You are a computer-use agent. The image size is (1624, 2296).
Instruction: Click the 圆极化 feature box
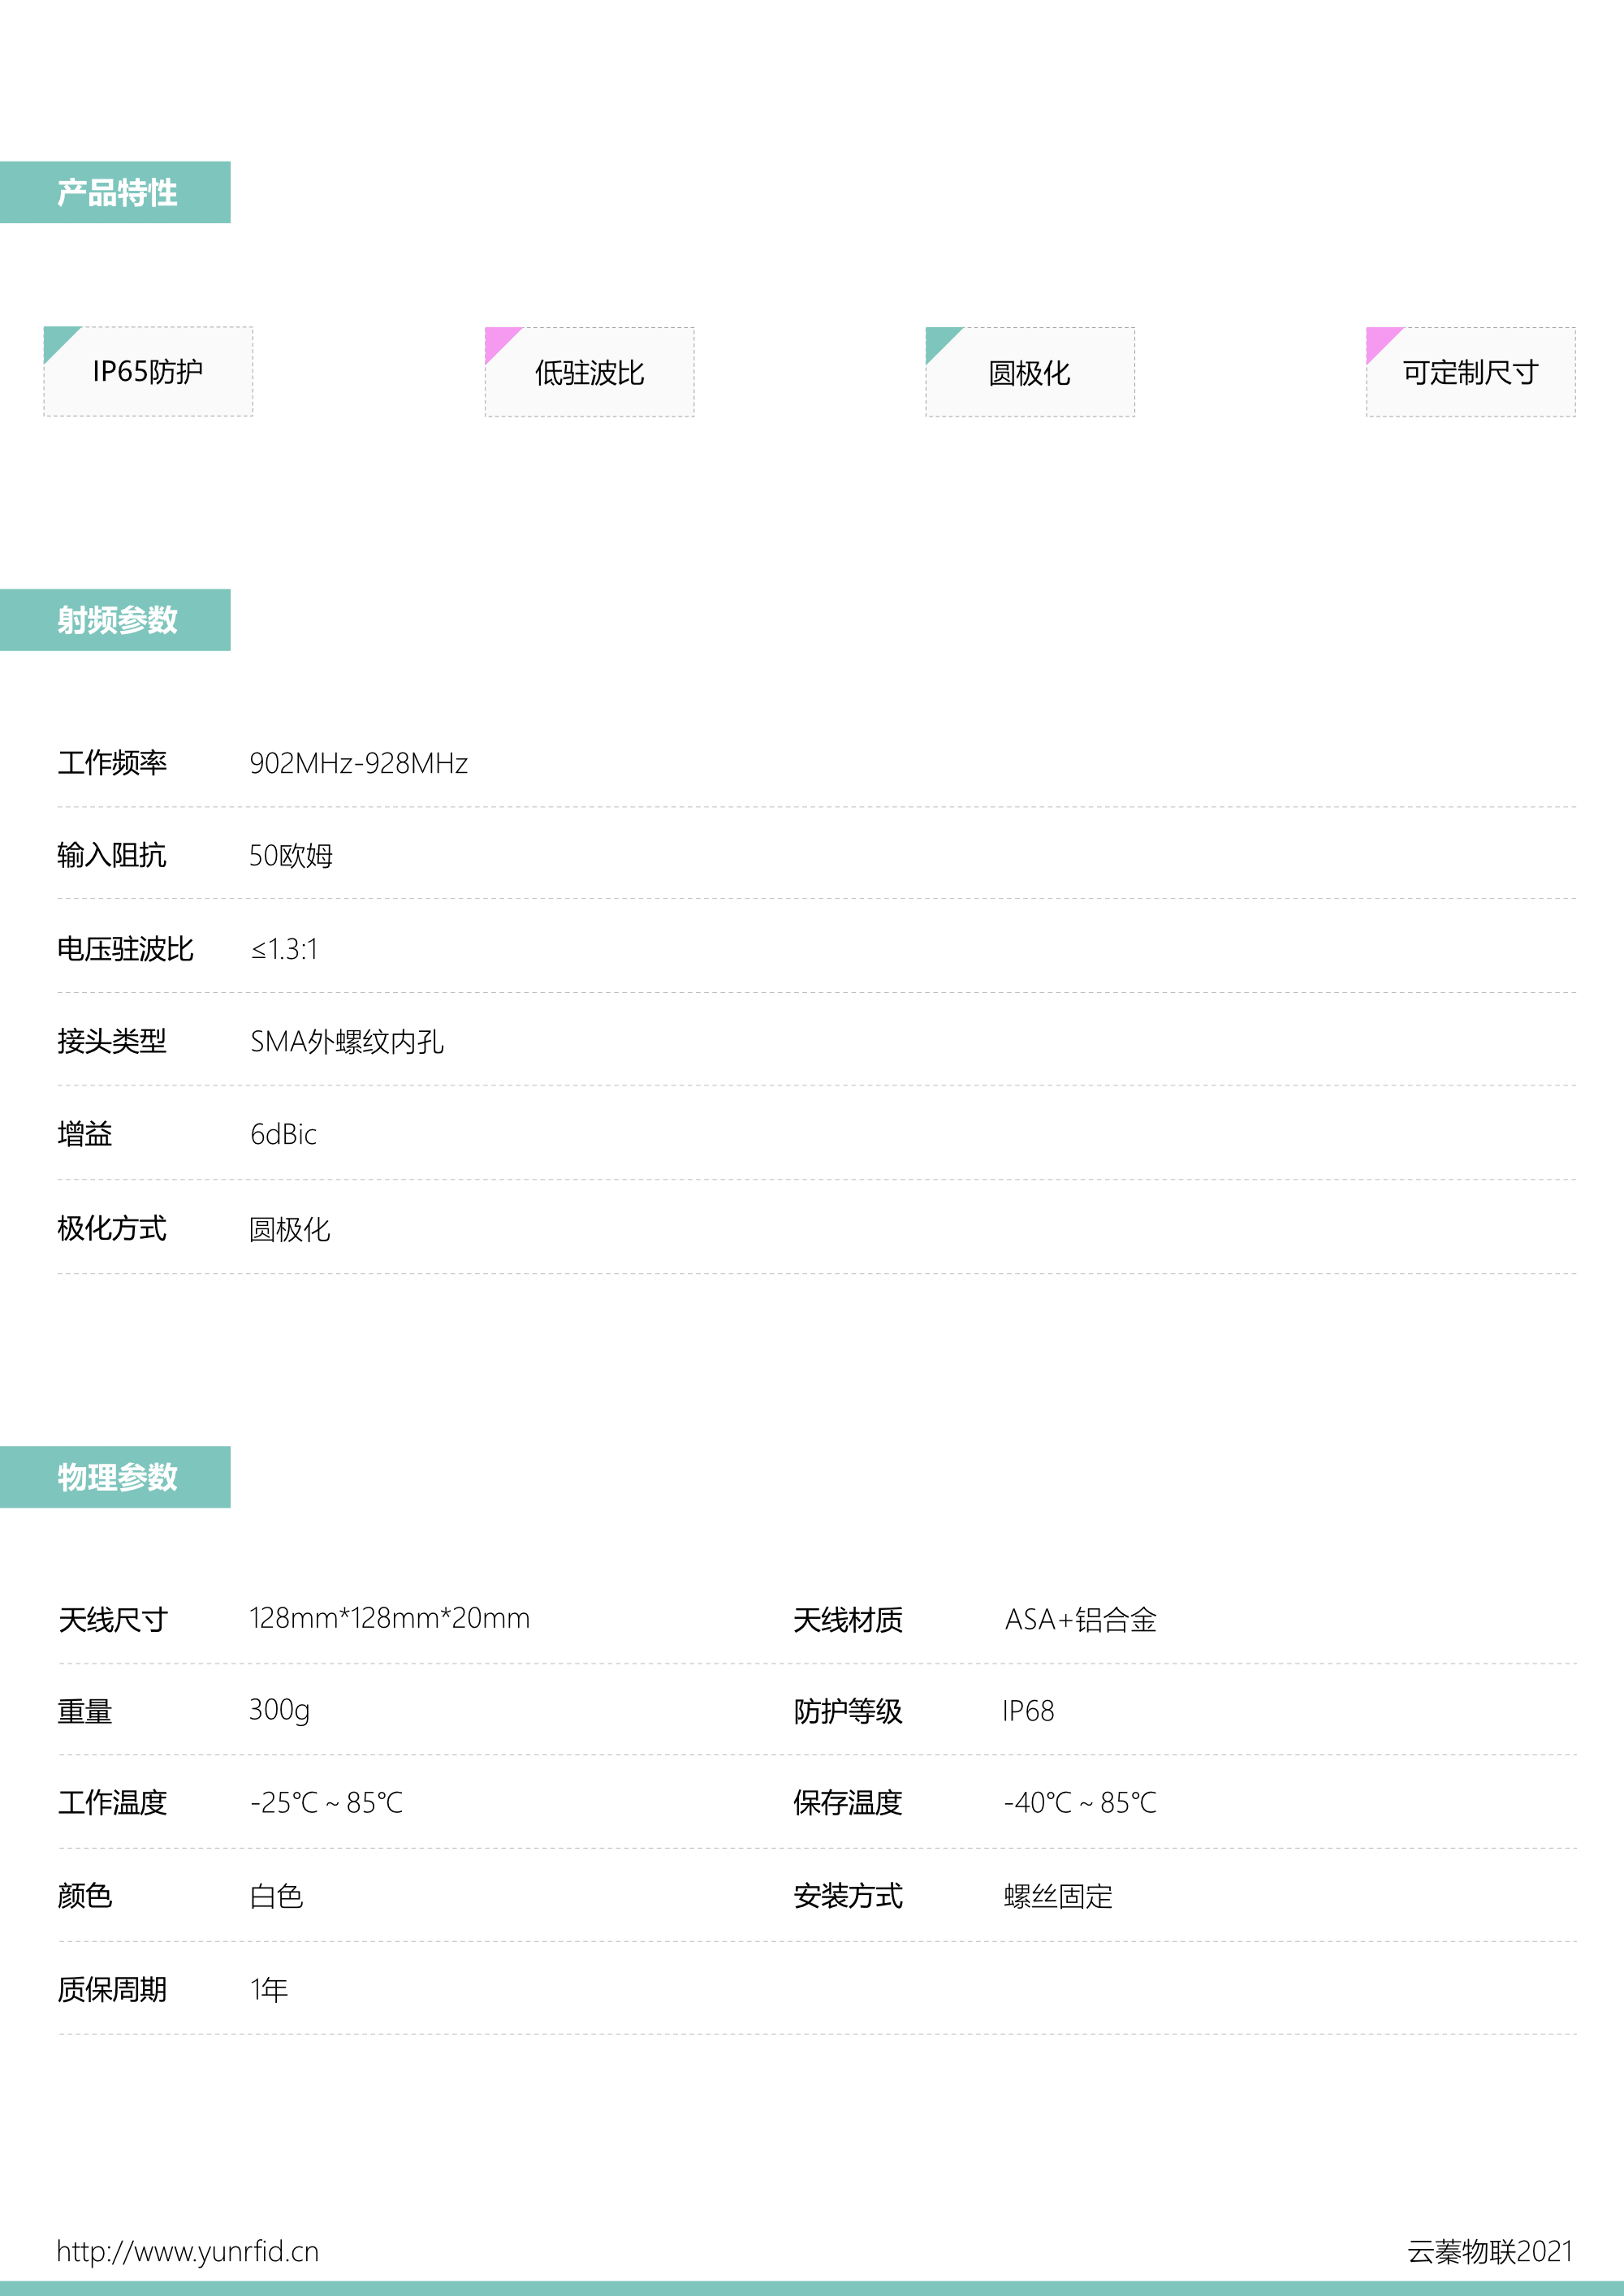(1030, 372)
